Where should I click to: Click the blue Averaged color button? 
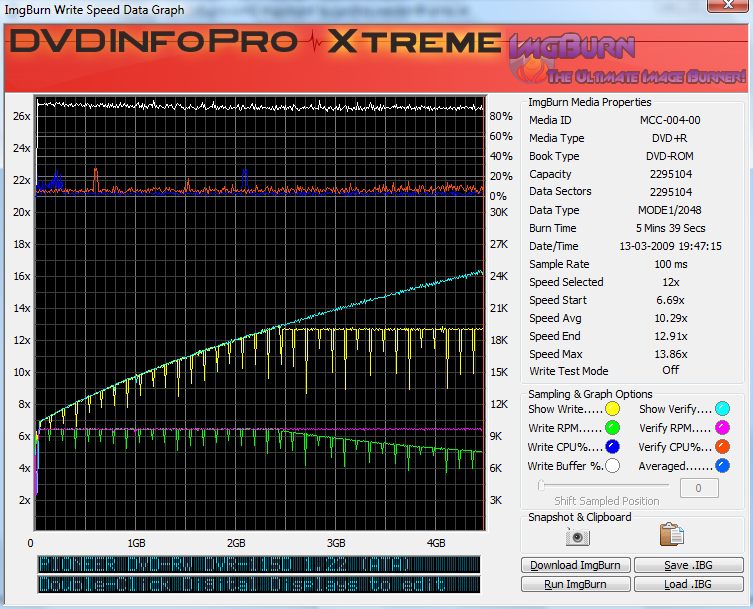pyautogui.click(x=722, y=465)
